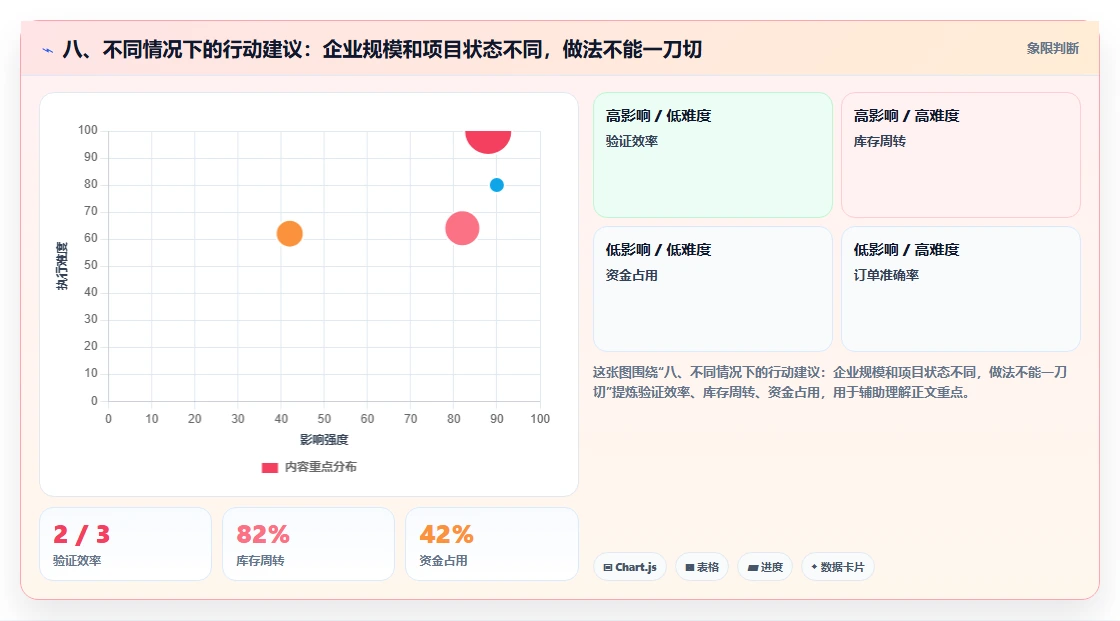Click the 进度 tag chip
1120x621 pixels.
(765, 567)
